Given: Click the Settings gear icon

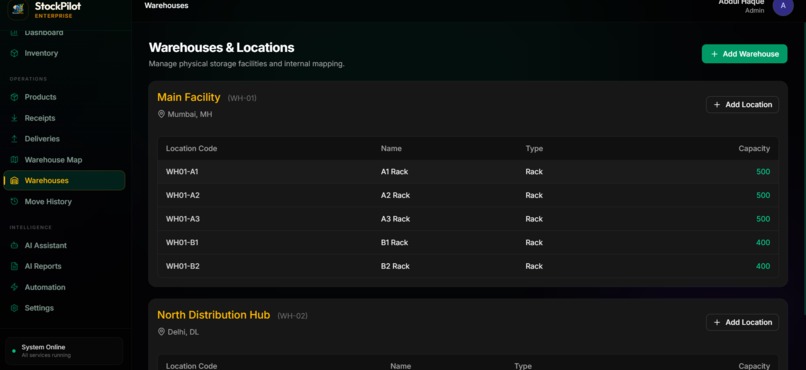Looking at the screenshot, I should pyautogui.click(x=14, y=308).
